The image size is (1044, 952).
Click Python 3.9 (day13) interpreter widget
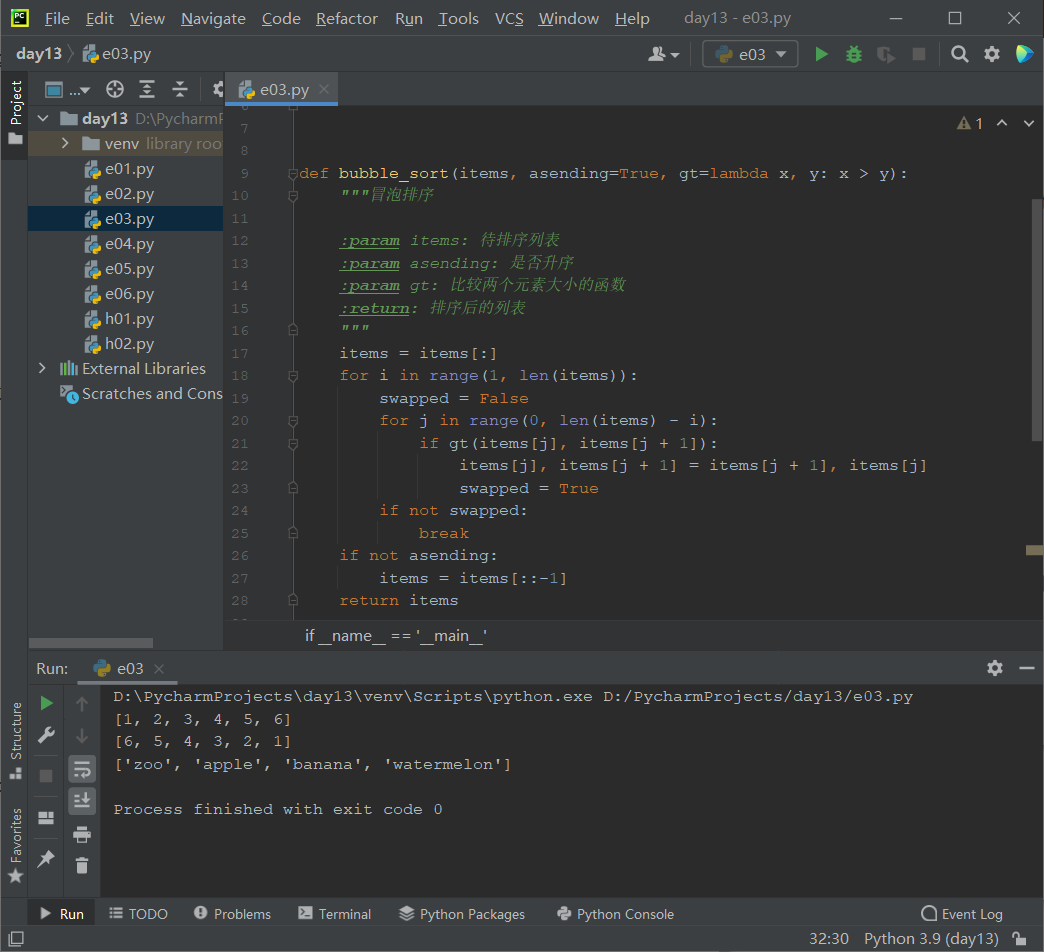pos(931,939)
